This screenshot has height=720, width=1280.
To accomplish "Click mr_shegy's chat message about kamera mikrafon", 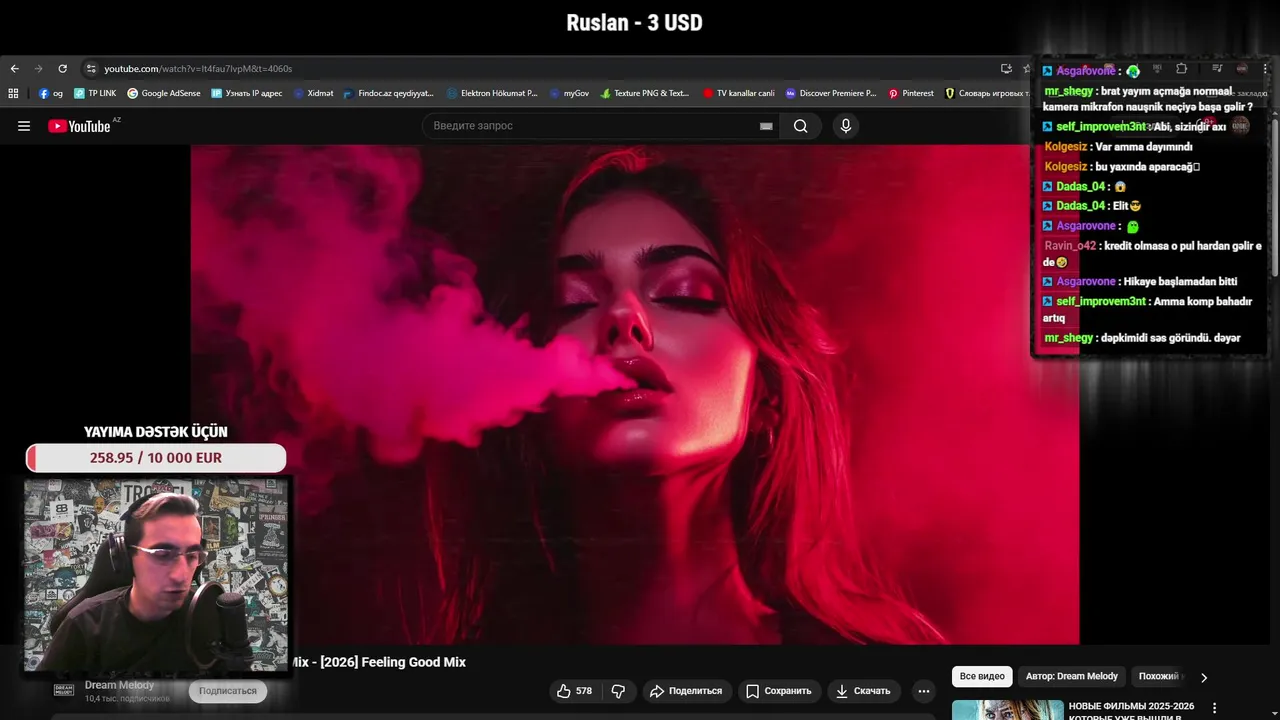I will (1149, 99).
